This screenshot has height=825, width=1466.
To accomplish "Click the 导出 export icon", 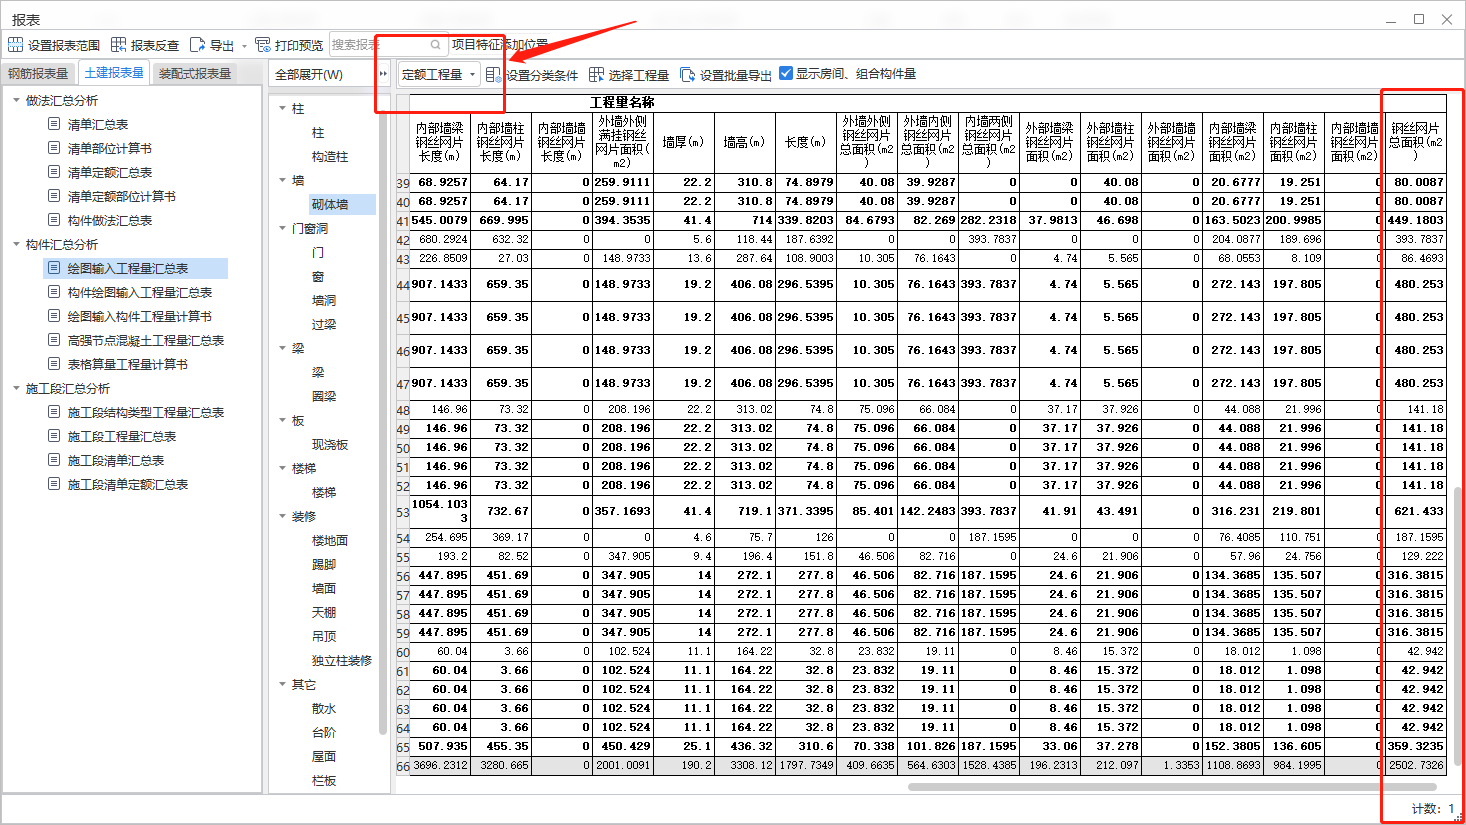I will pyautogui.click(x=197, y=45).
